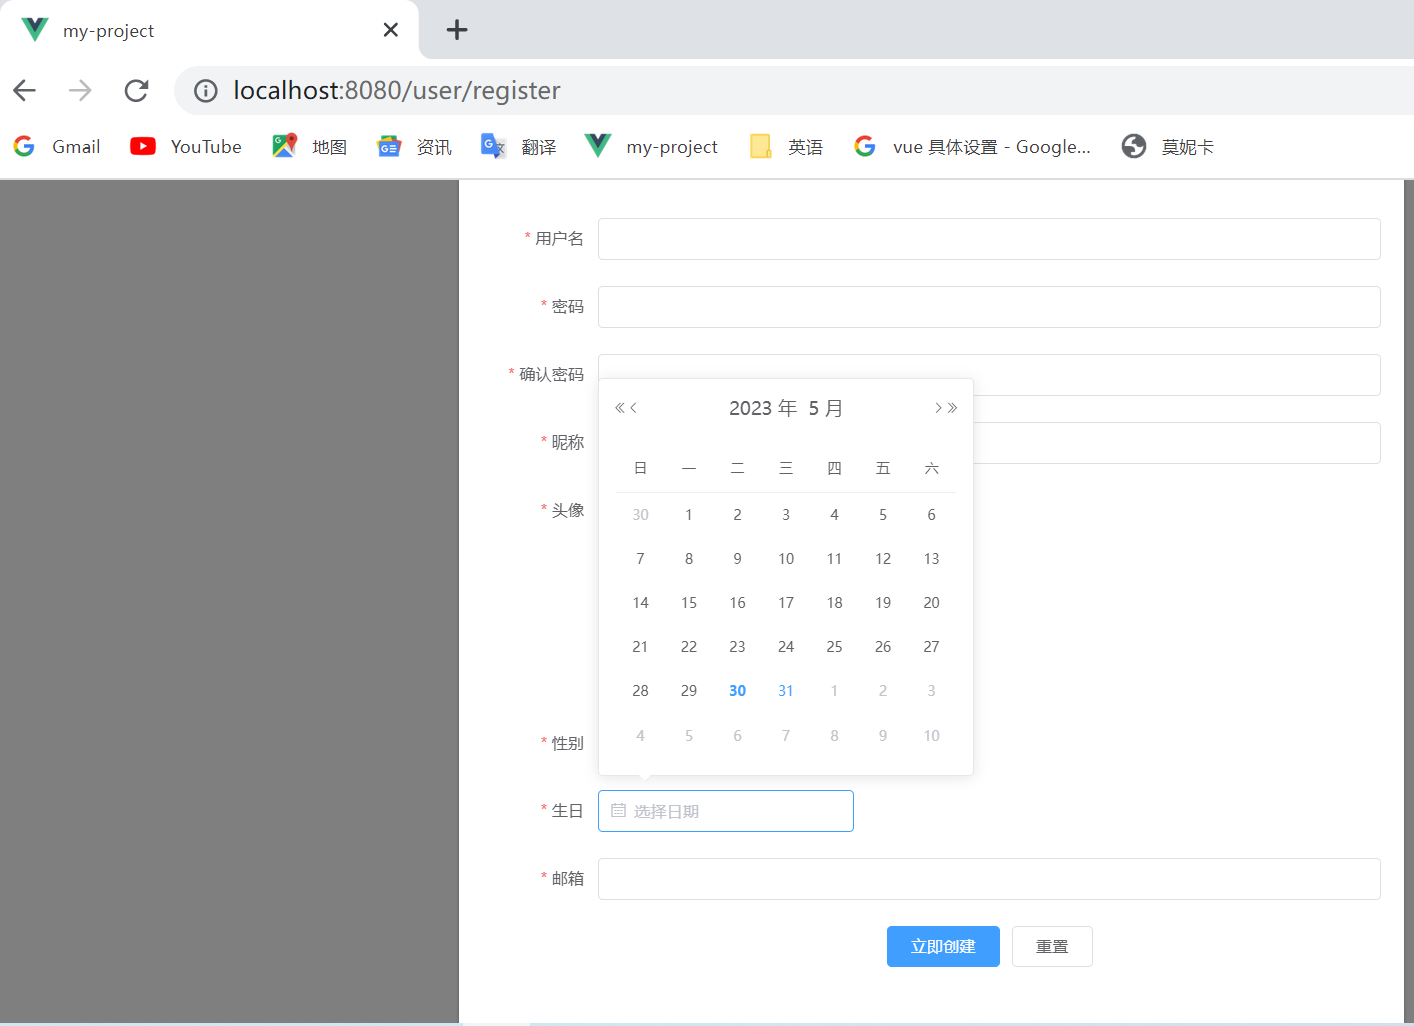The width and height of the screenshot is (1414, 1026).
Task: Go to previous year with double left arrow
Action: pos(621,407)
